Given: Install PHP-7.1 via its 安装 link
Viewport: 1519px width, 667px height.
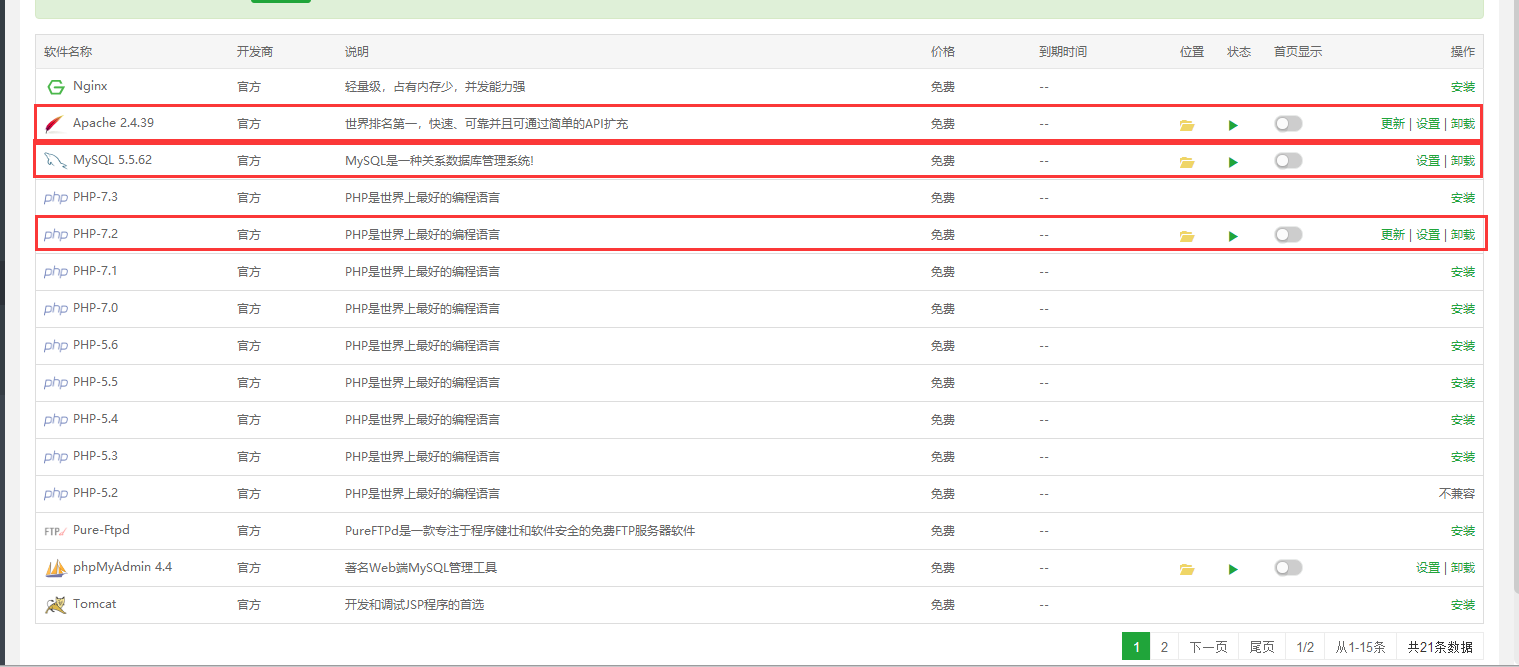Looking at the screenshot, I should coord(1463,272).
